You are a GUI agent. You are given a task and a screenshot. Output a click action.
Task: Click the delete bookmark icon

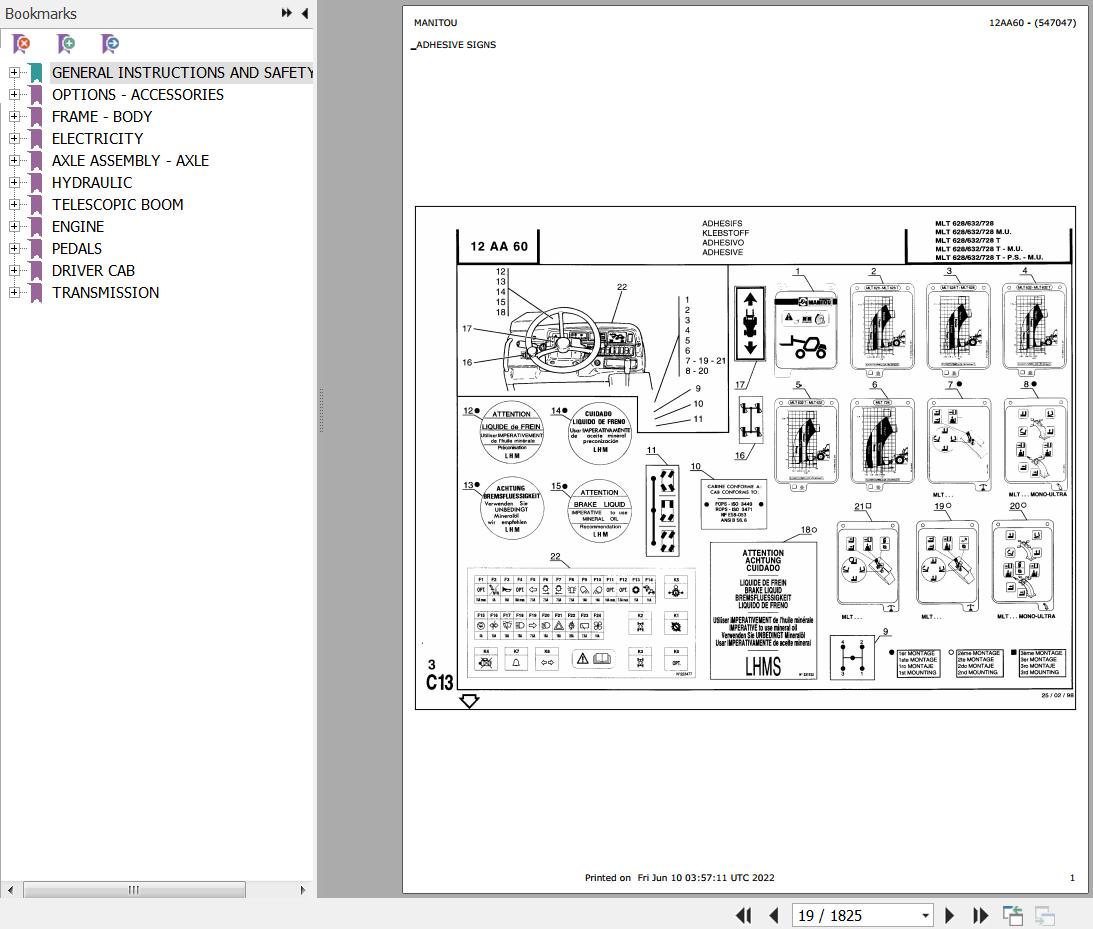coord(22,44)
